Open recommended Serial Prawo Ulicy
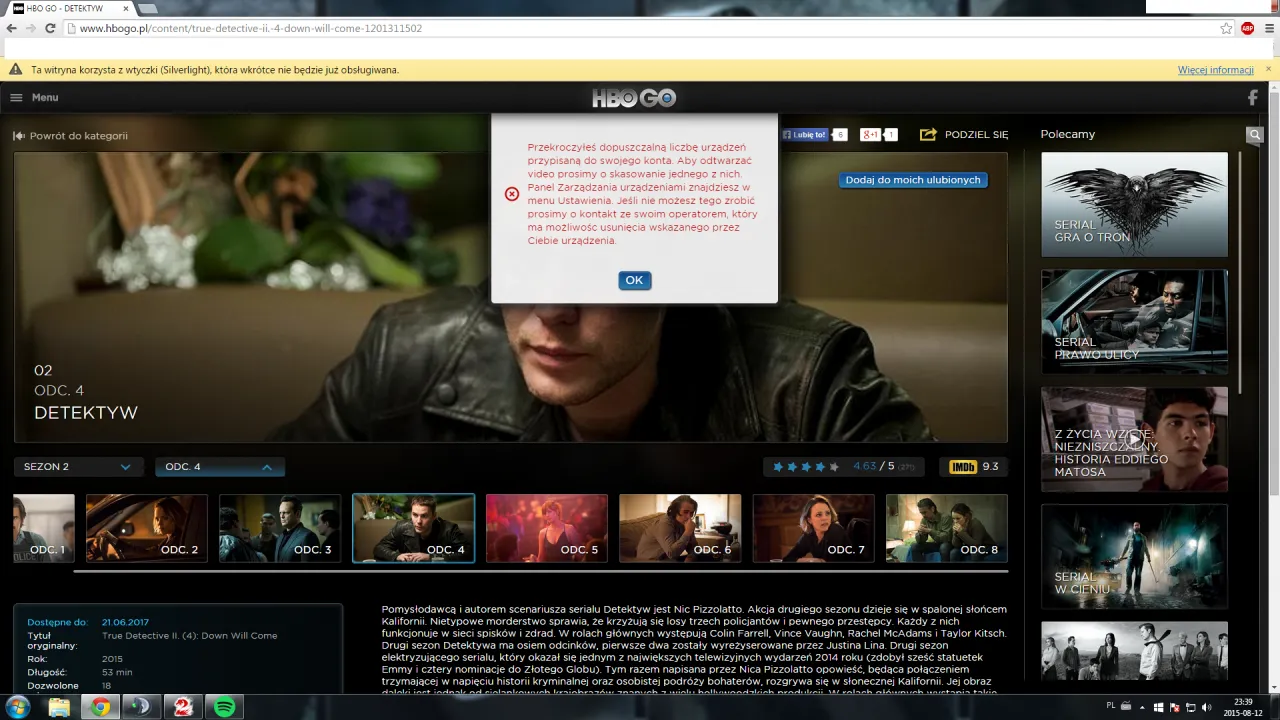The image size is (1280, 720). pyautogui.click(x=1134, y=322)
